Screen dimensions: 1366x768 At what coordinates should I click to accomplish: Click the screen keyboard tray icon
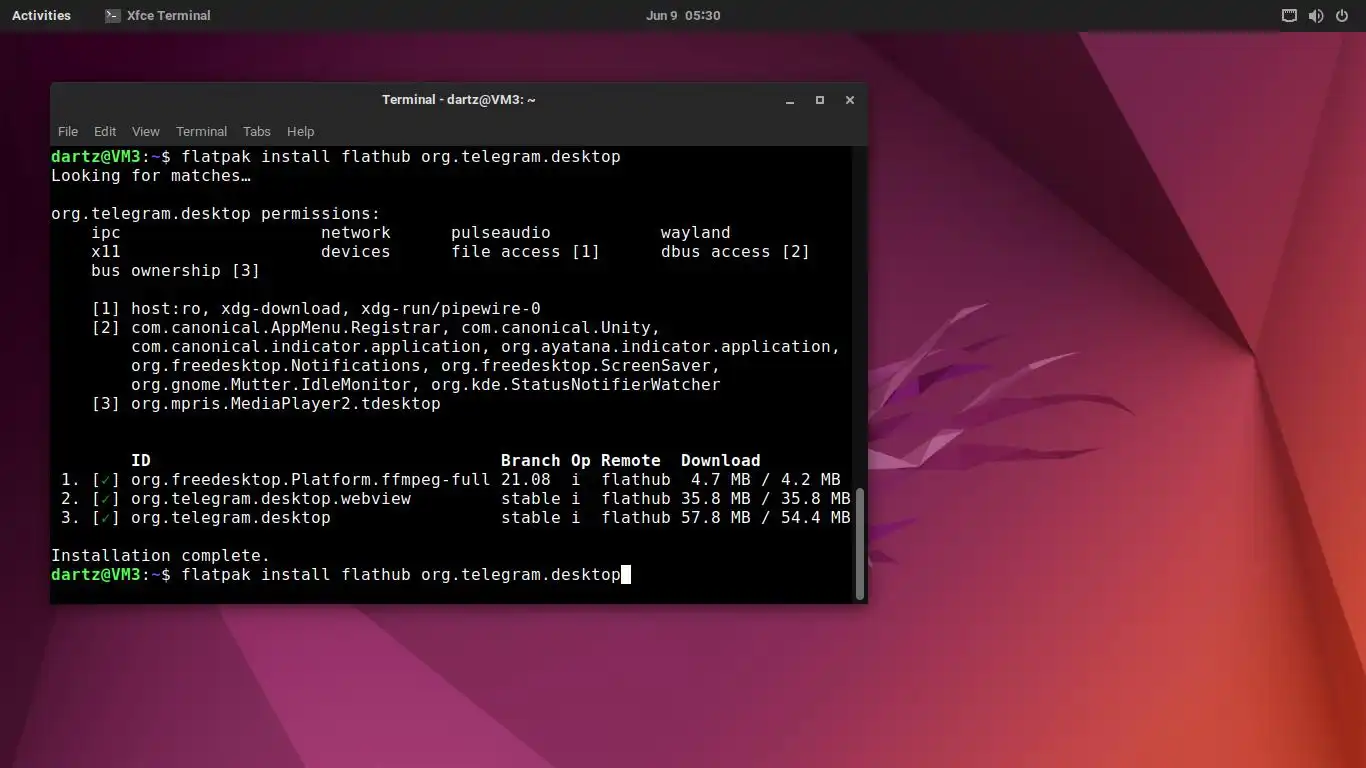pos(1289,15)
